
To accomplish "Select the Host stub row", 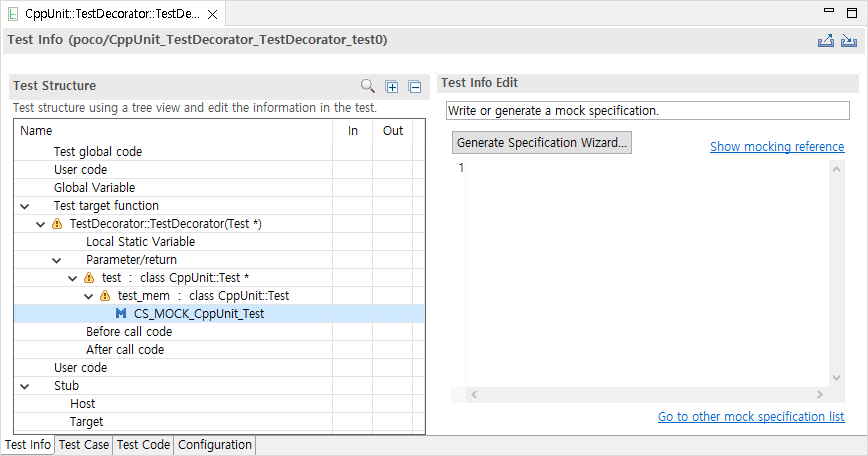I will click(219, 403).
